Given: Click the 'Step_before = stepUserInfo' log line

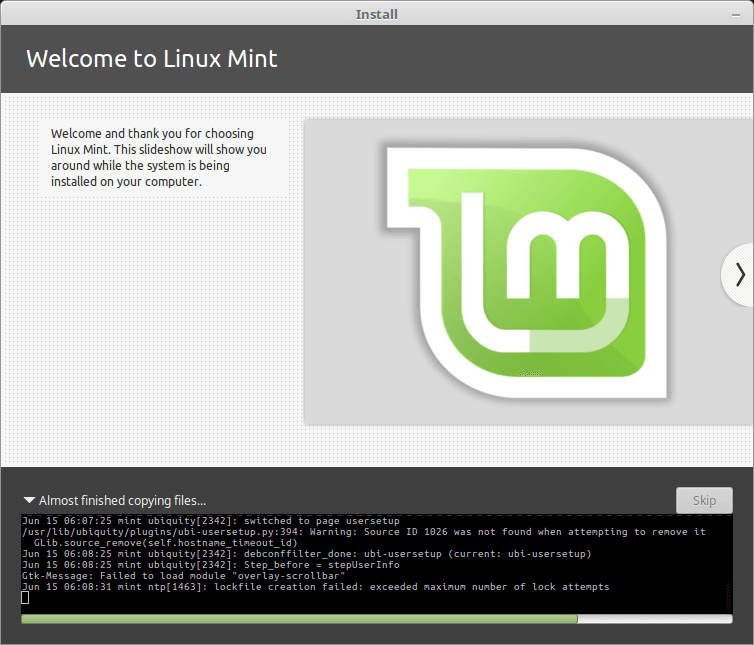Looking at the screenshot, I should [x=211, y=565].
